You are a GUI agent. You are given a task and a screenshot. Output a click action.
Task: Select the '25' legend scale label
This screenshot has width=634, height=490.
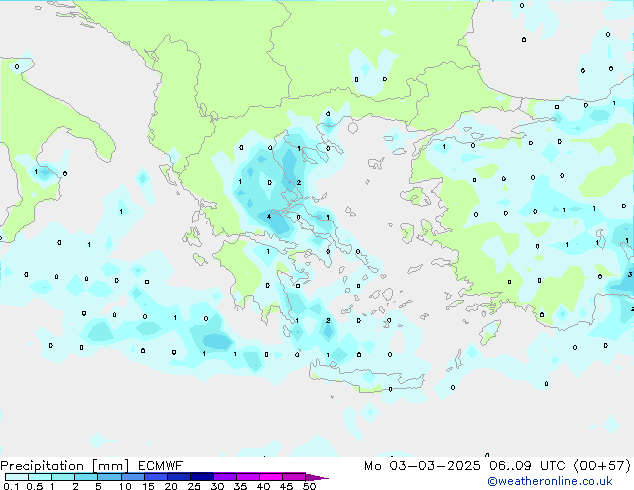coord(194,486)
